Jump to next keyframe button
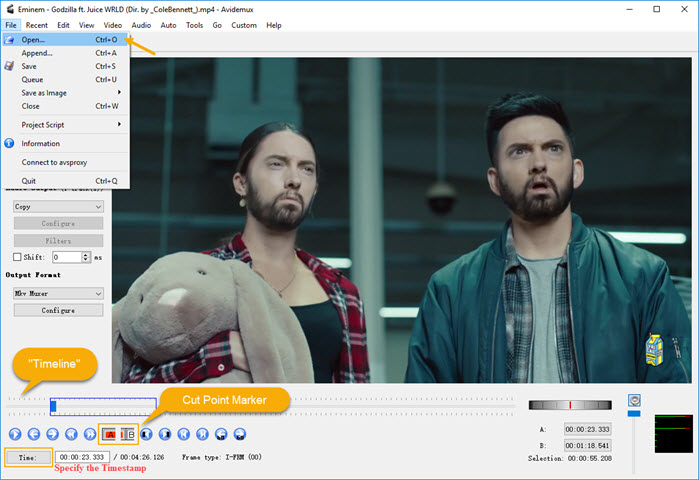 coord(90,434)
